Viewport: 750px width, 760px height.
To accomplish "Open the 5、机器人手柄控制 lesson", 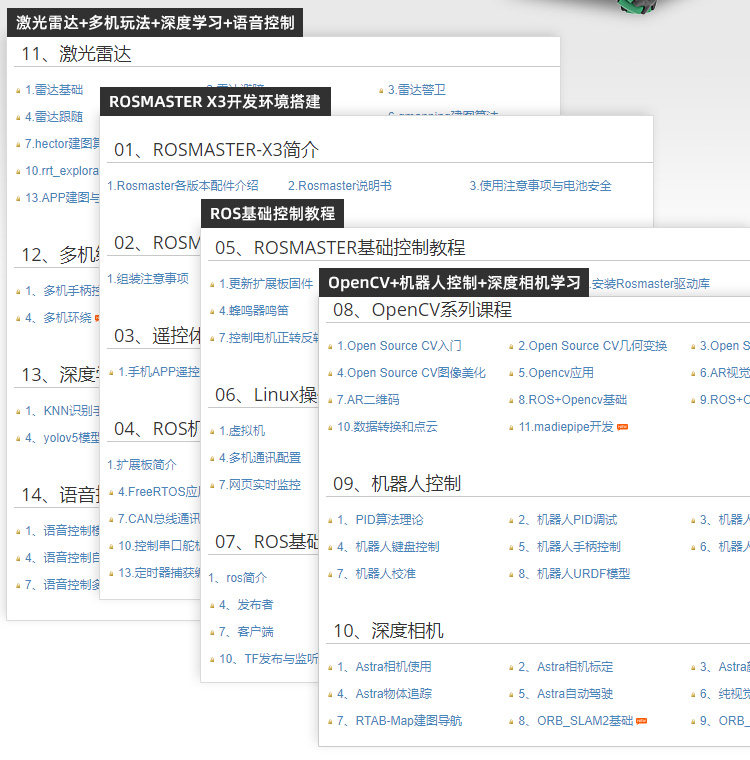I will (570, 547).
